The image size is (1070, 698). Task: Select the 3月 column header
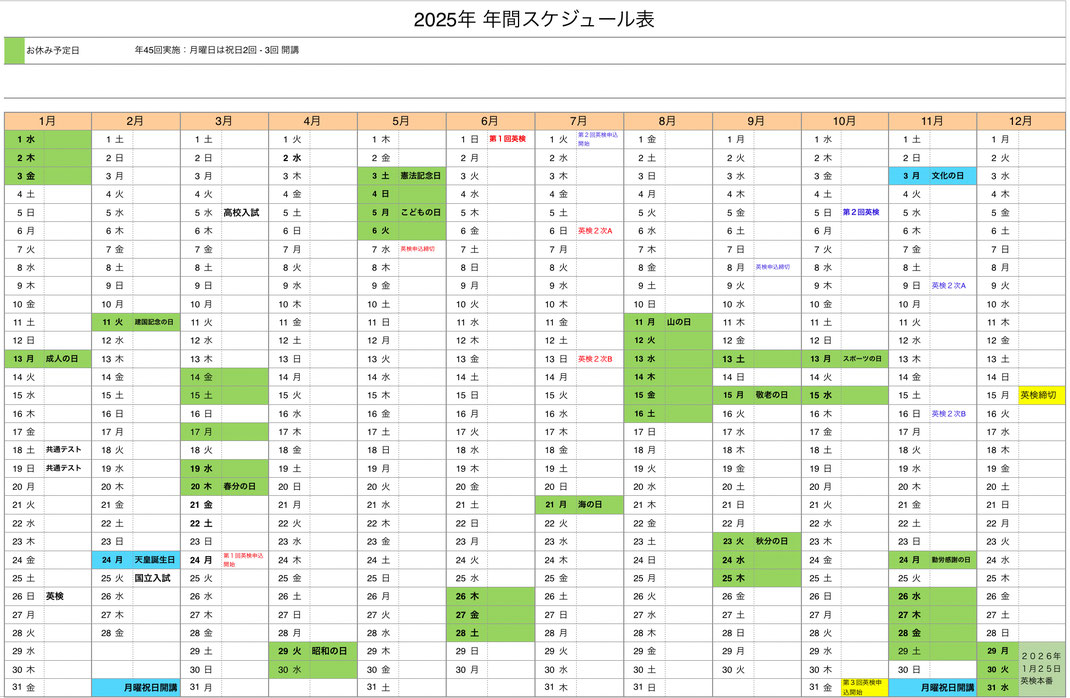coord(224,121)
